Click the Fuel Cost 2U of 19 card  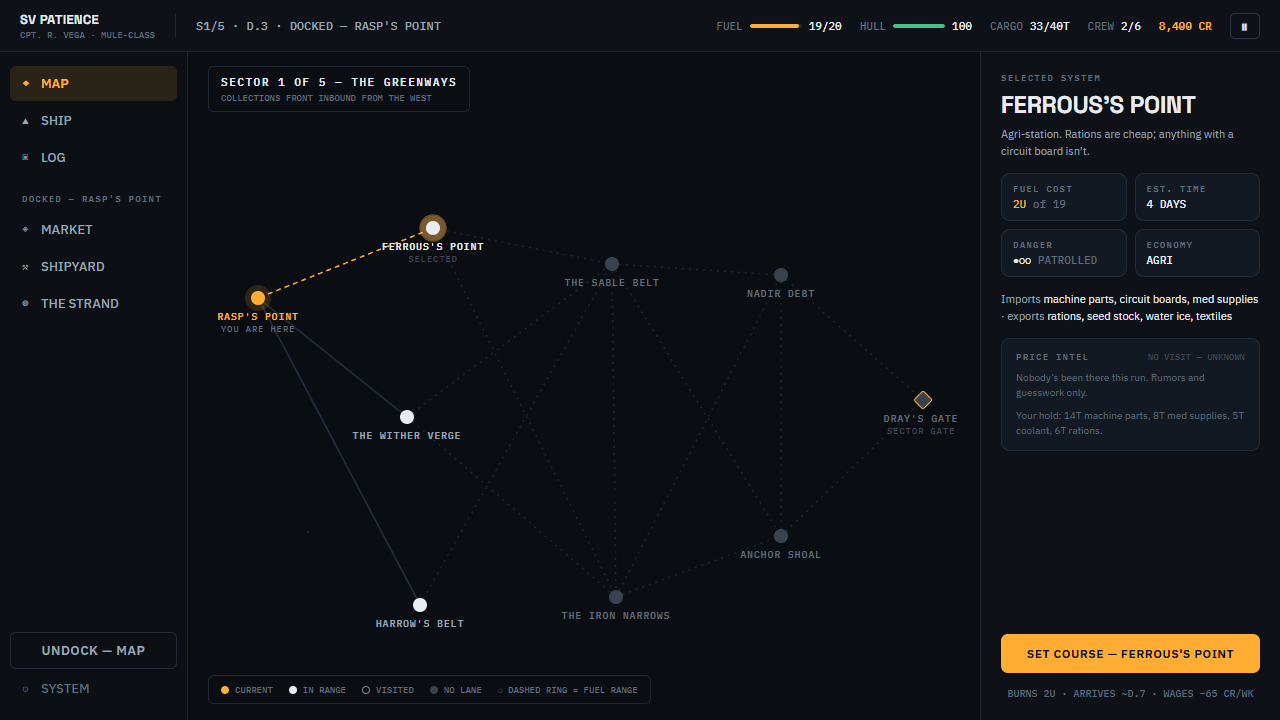click(x=1064, y=197)
